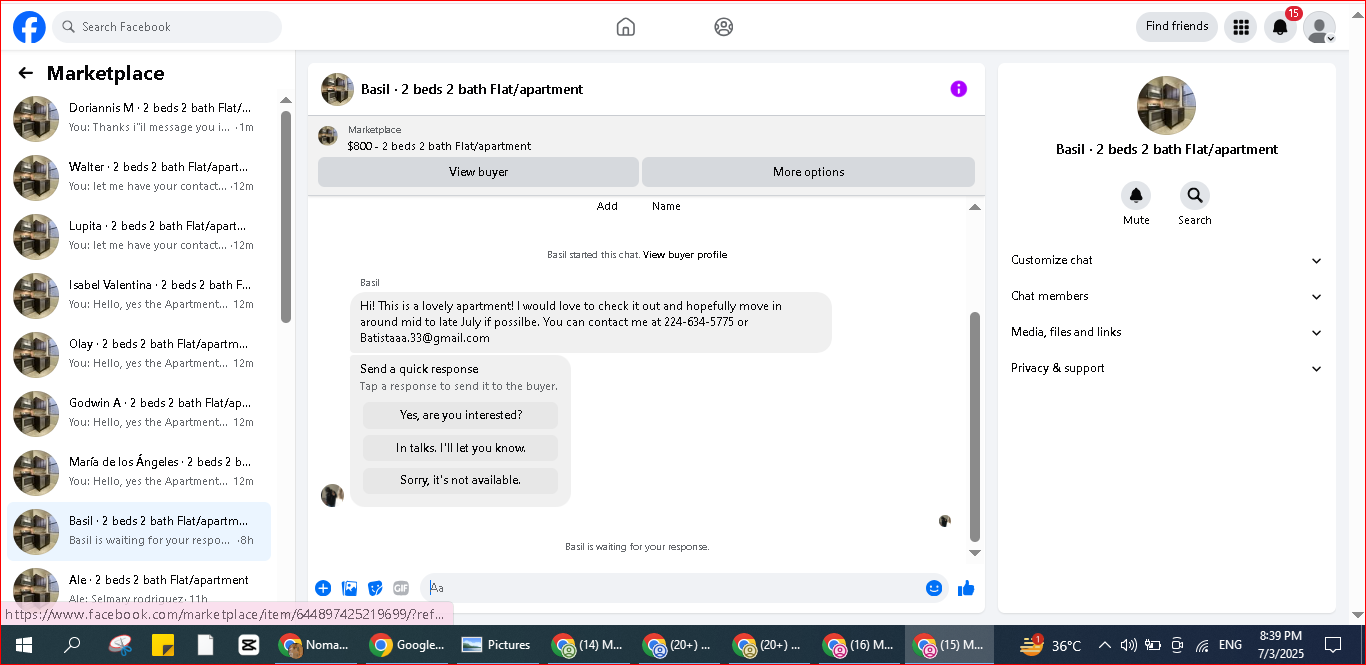Open weather widget showing 36°C
1366x665 pixels.
(1050, 645)
